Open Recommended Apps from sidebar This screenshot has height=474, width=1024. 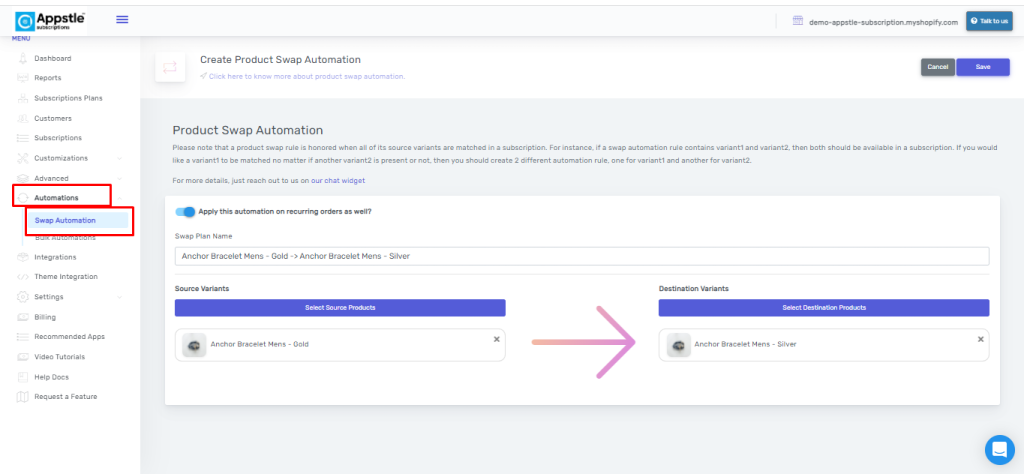pos(70,337)
